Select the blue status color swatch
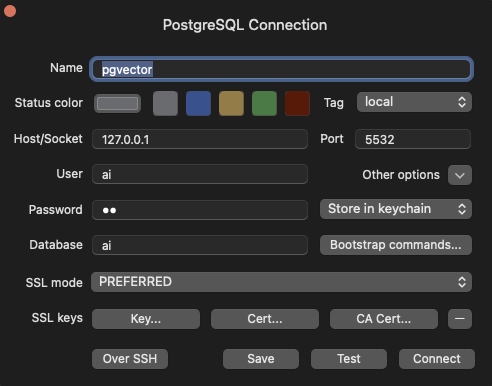 198,103
